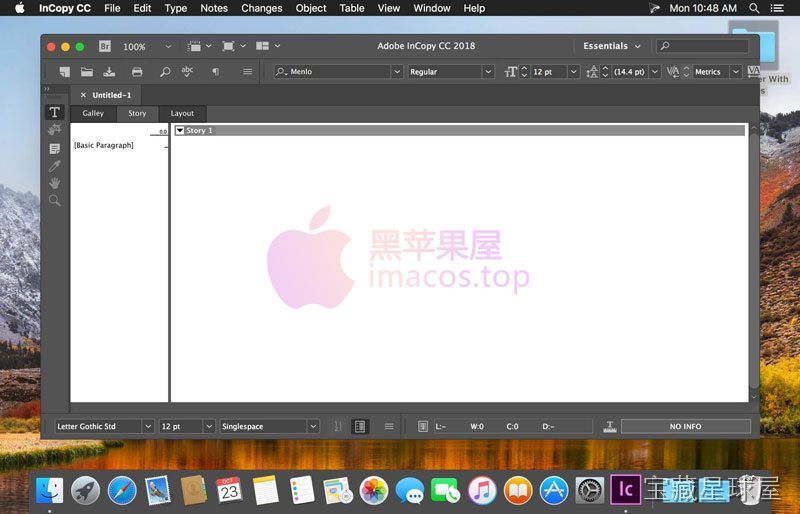Step the kerning stepper arrows

tap(686, 72)
